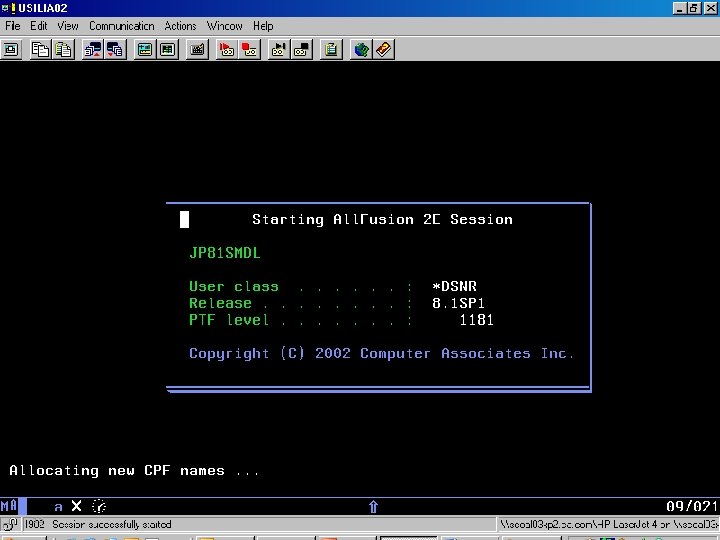Click the Copyright 2002 Computer Associates line

(x=382, y=353)
